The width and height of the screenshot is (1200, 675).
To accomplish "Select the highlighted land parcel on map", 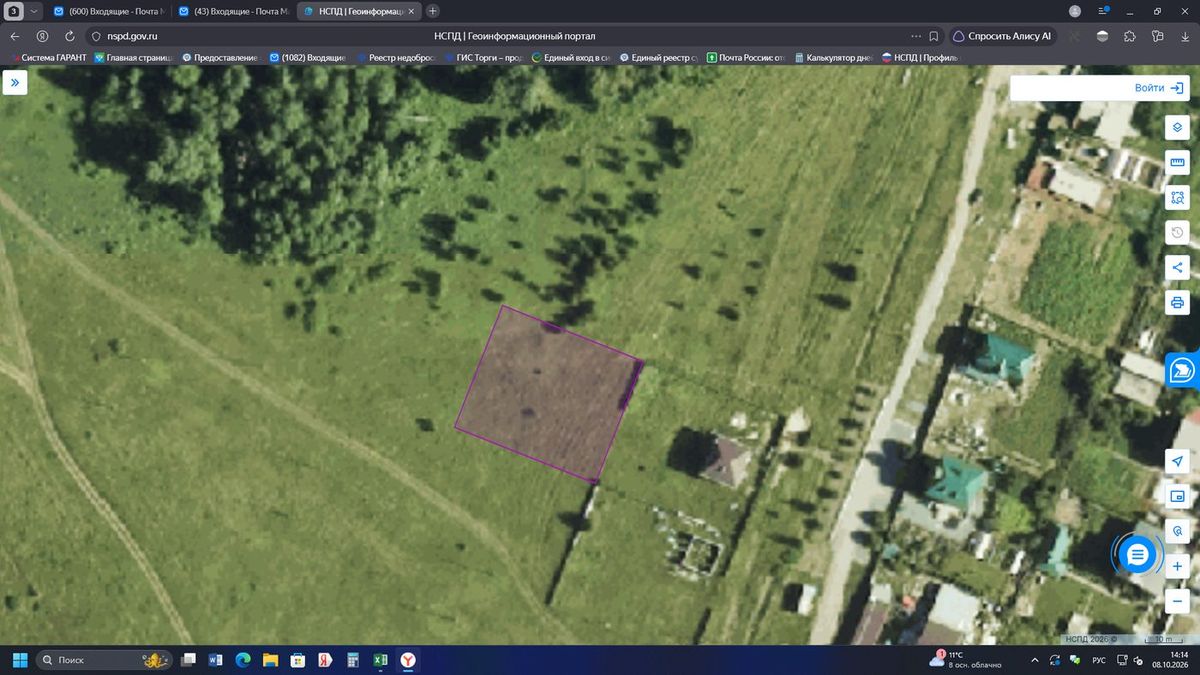I will pyautogui.click(x=548, y=392).
